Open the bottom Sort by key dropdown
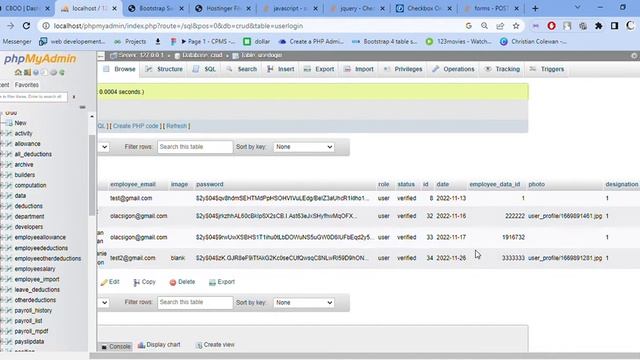640x360 pixels. pos(304,302)
